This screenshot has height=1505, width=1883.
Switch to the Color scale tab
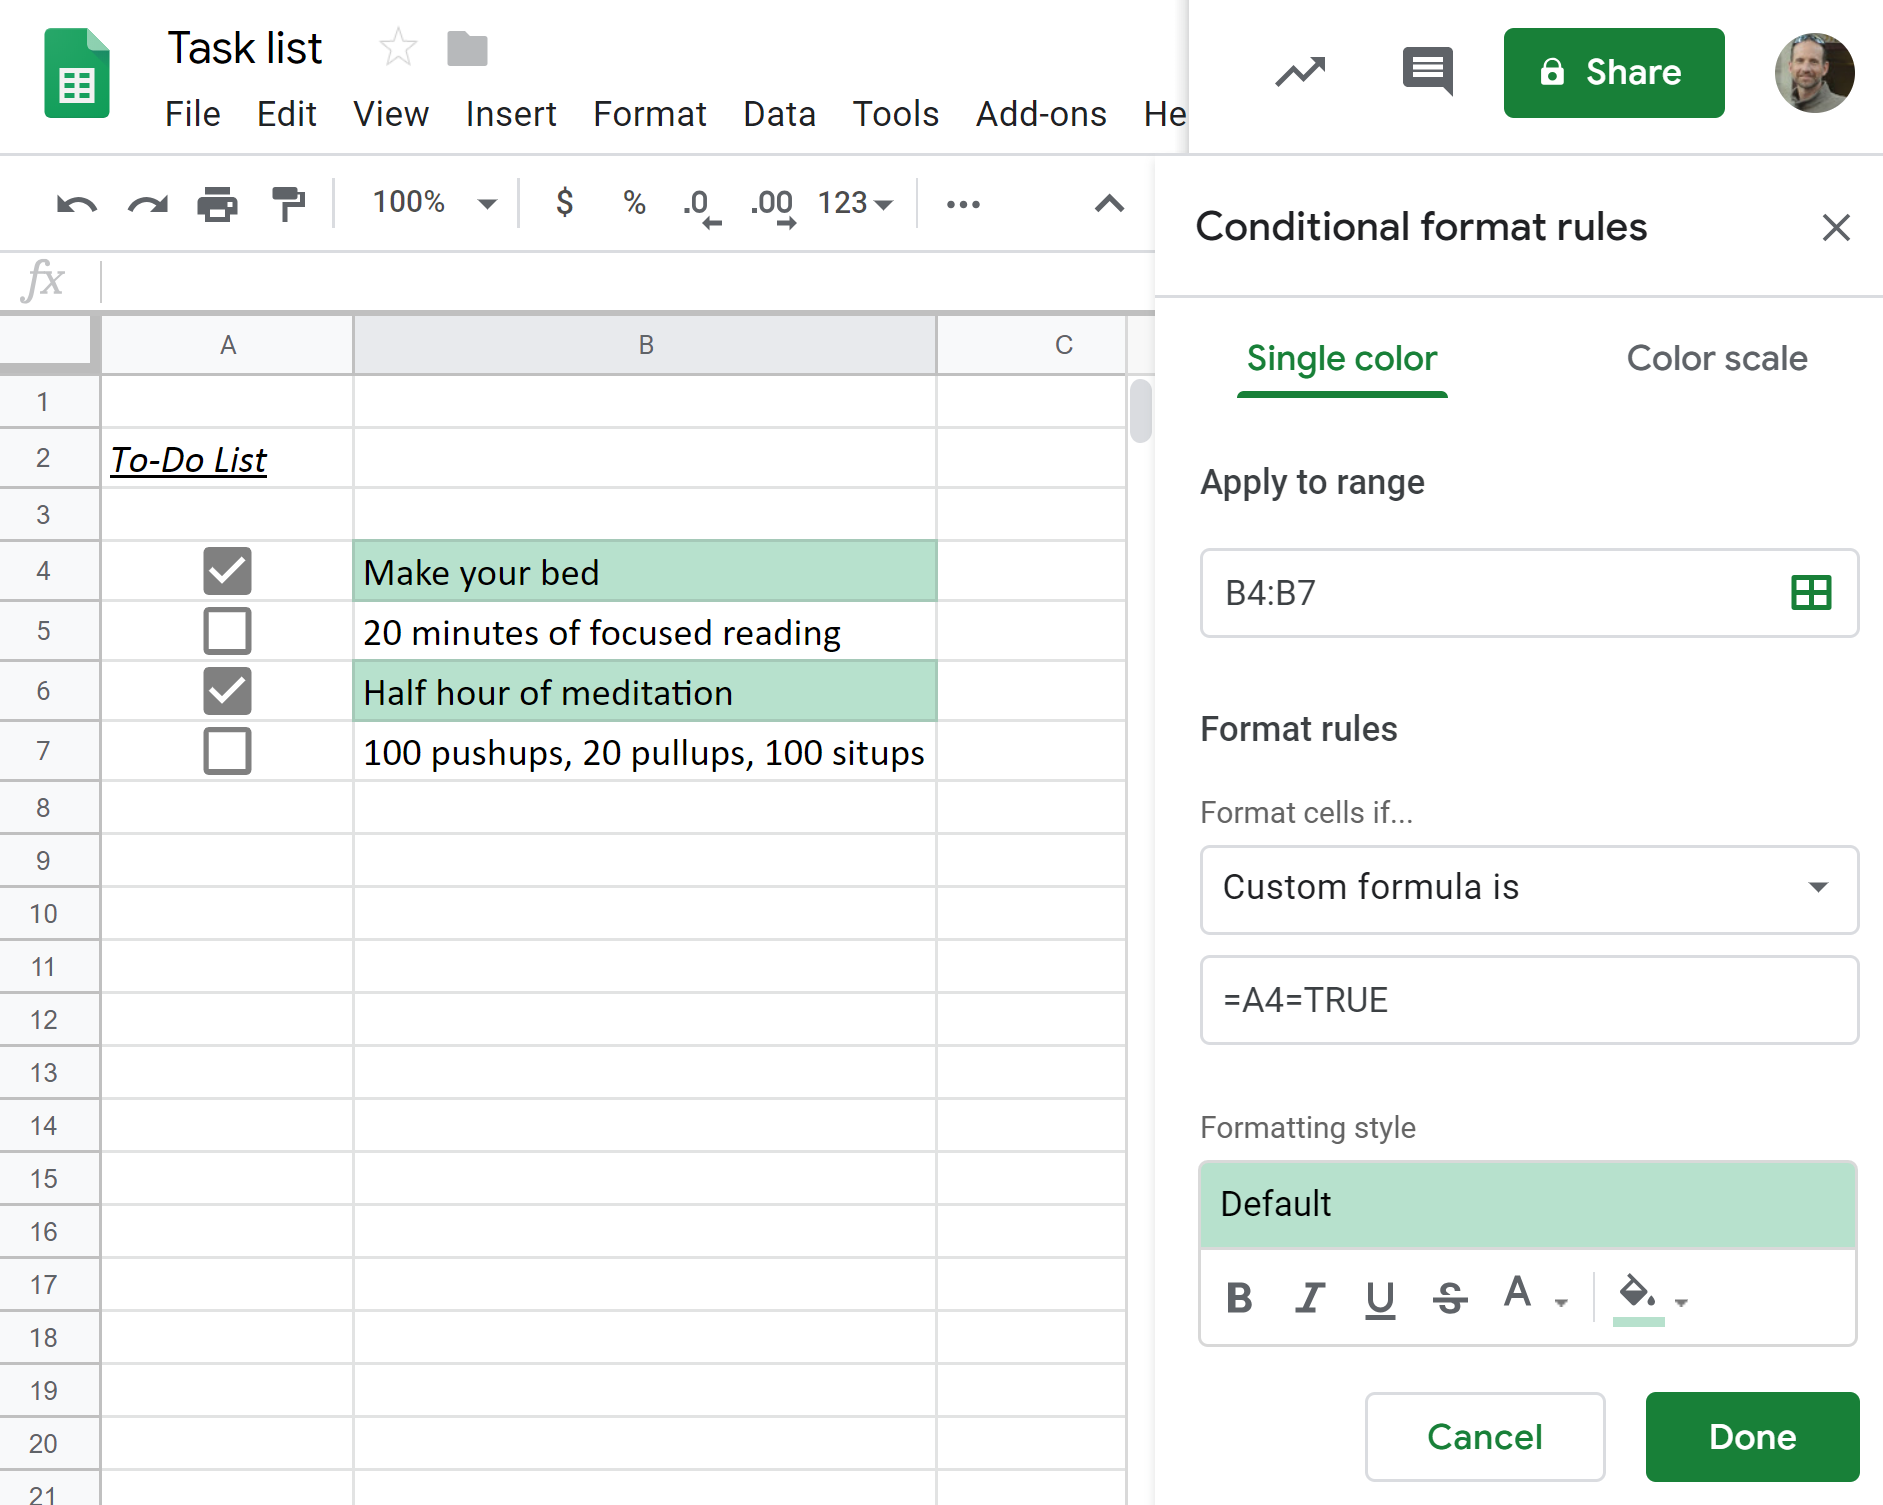click(1717, 359)
